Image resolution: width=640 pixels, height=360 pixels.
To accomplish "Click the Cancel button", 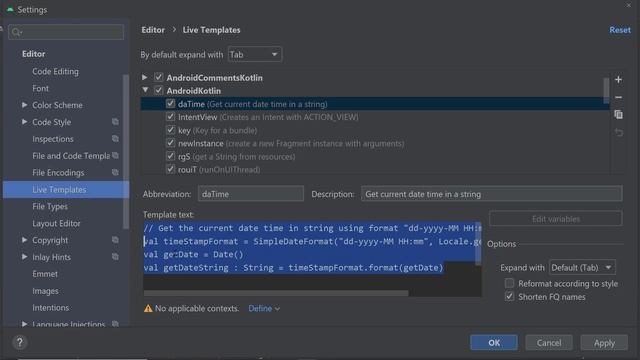I will [x=549, y=342].
